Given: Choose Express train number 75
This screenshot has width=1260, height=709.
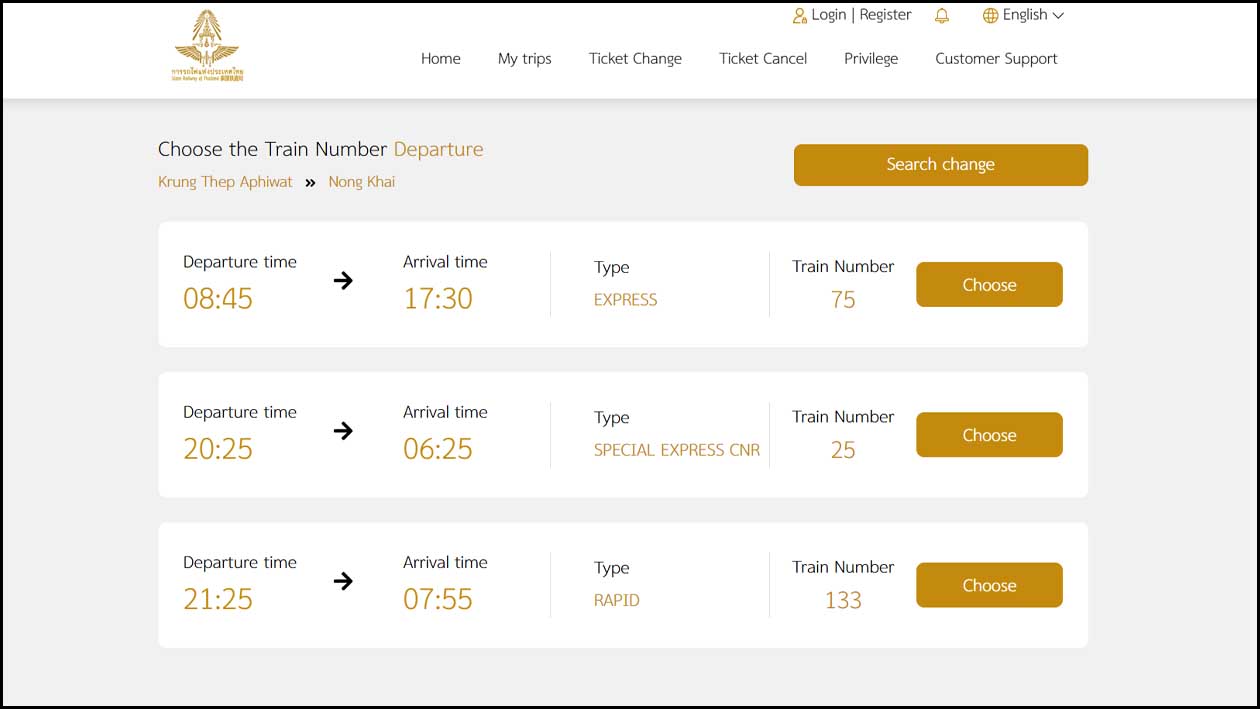Looking at the screenshot, I should coord(989,285).
